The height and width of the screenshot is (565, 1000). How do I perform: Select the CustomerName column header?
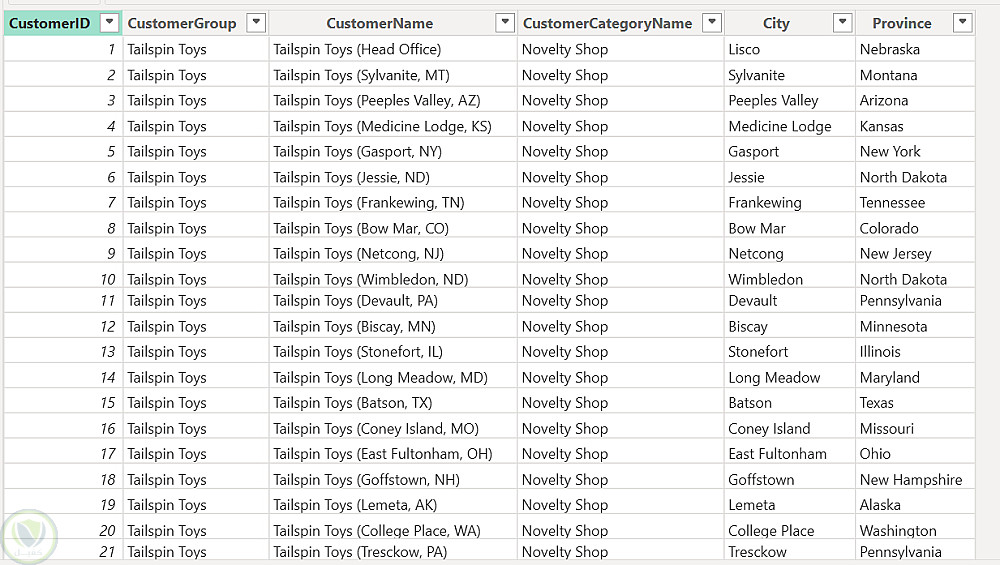(x=379, y=23)
